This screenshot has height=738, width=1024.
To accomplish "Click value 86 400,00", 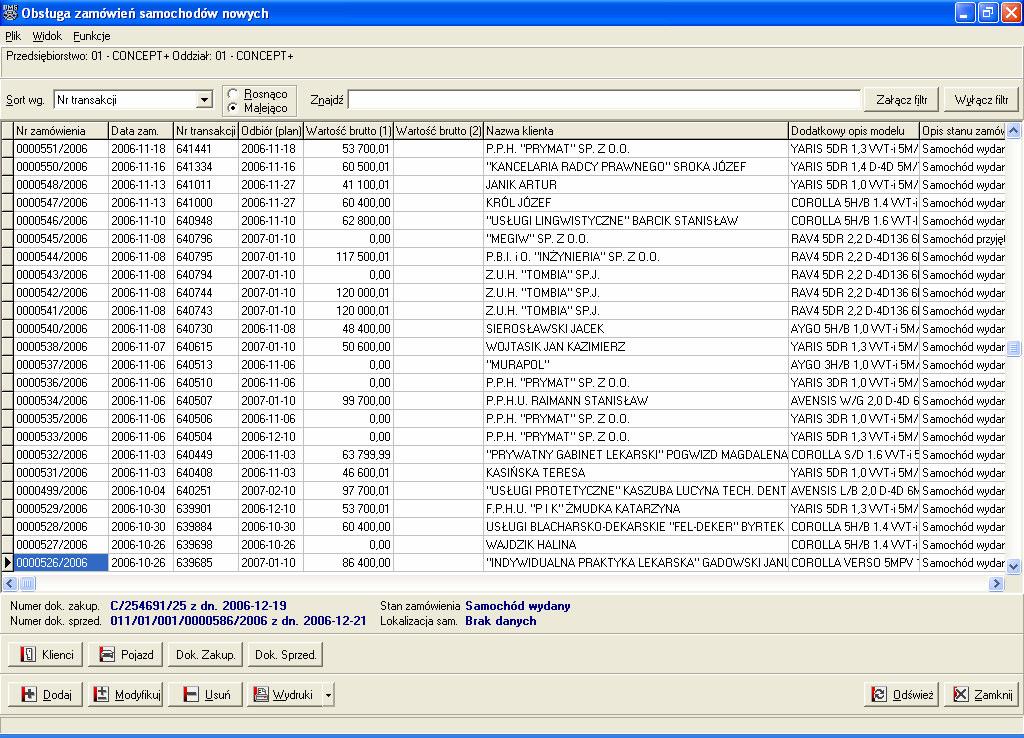I will coord(366,562).
